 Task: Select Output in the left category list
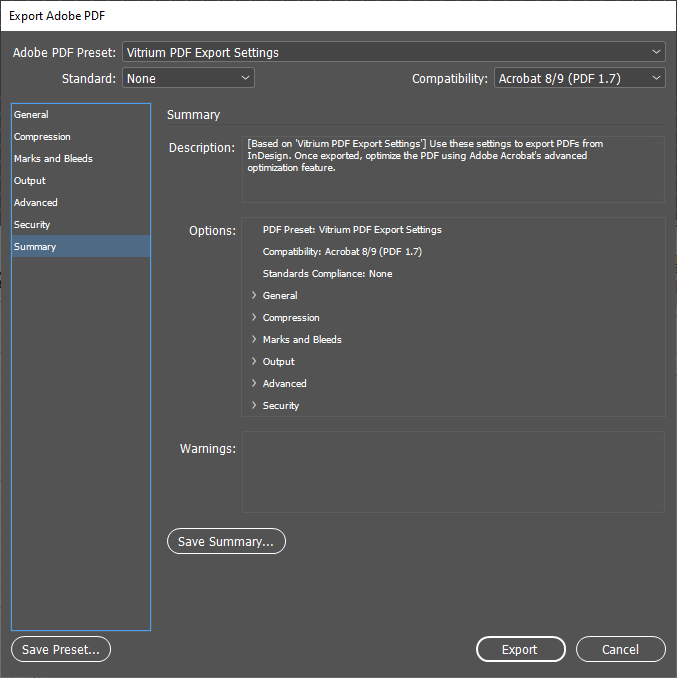(81, 181)
